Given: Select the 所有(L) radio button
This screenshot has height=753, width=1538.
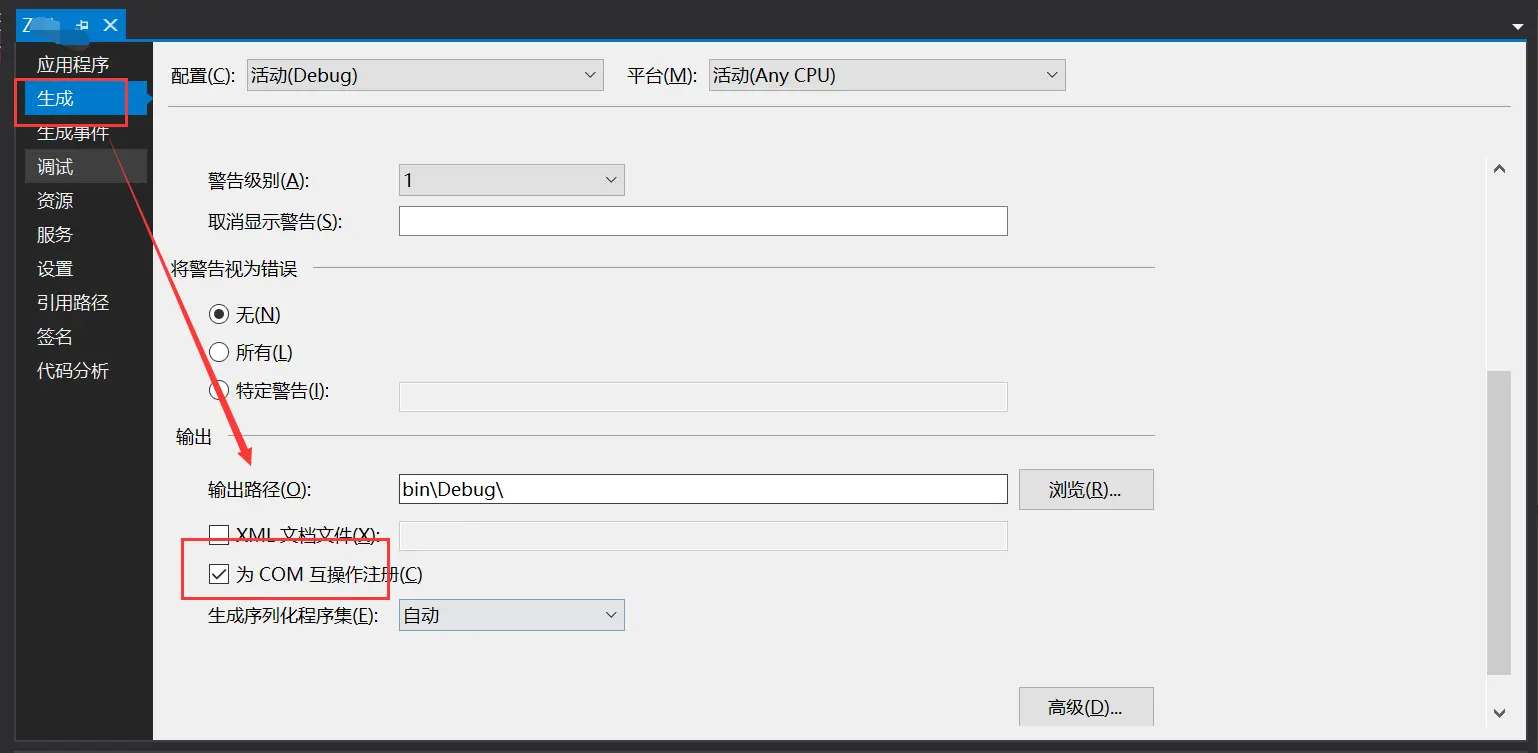Looking at the screenshot, I should coord(219,353).
